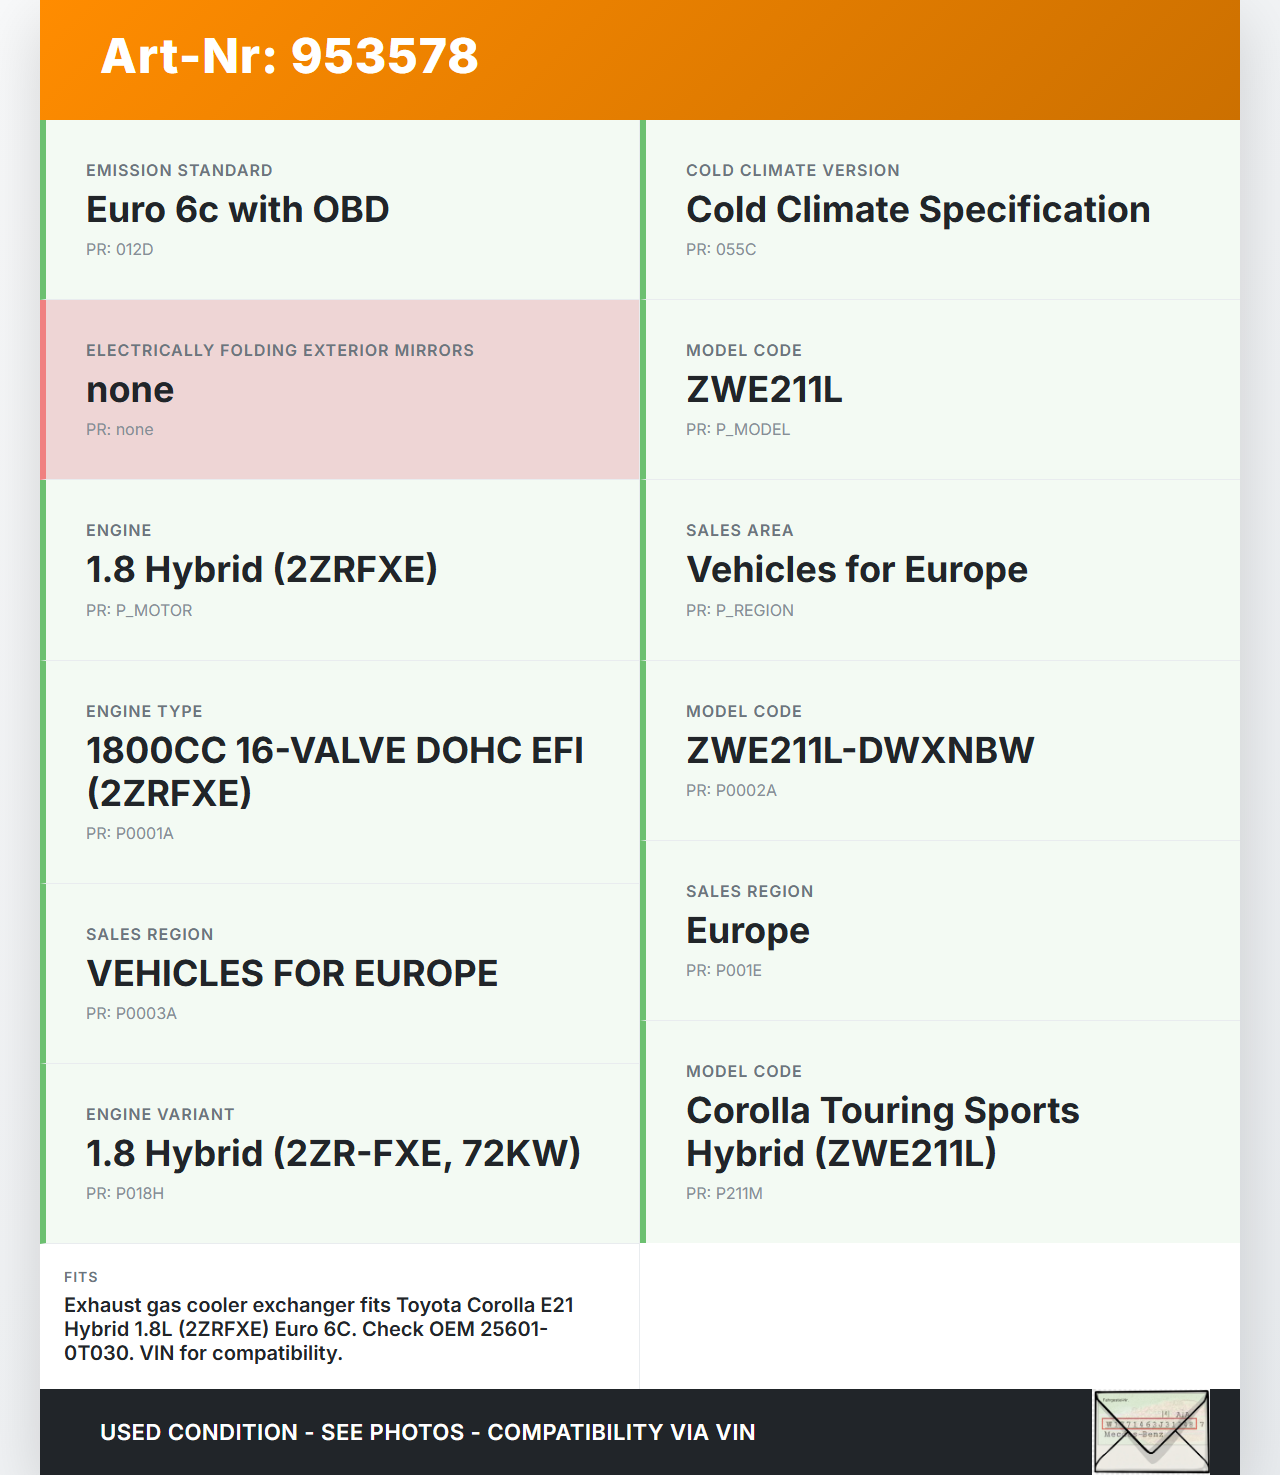Click the ZWE211L model code value
The width and height of the screenshot is (1280, 1476).
(x=764, y=390)
